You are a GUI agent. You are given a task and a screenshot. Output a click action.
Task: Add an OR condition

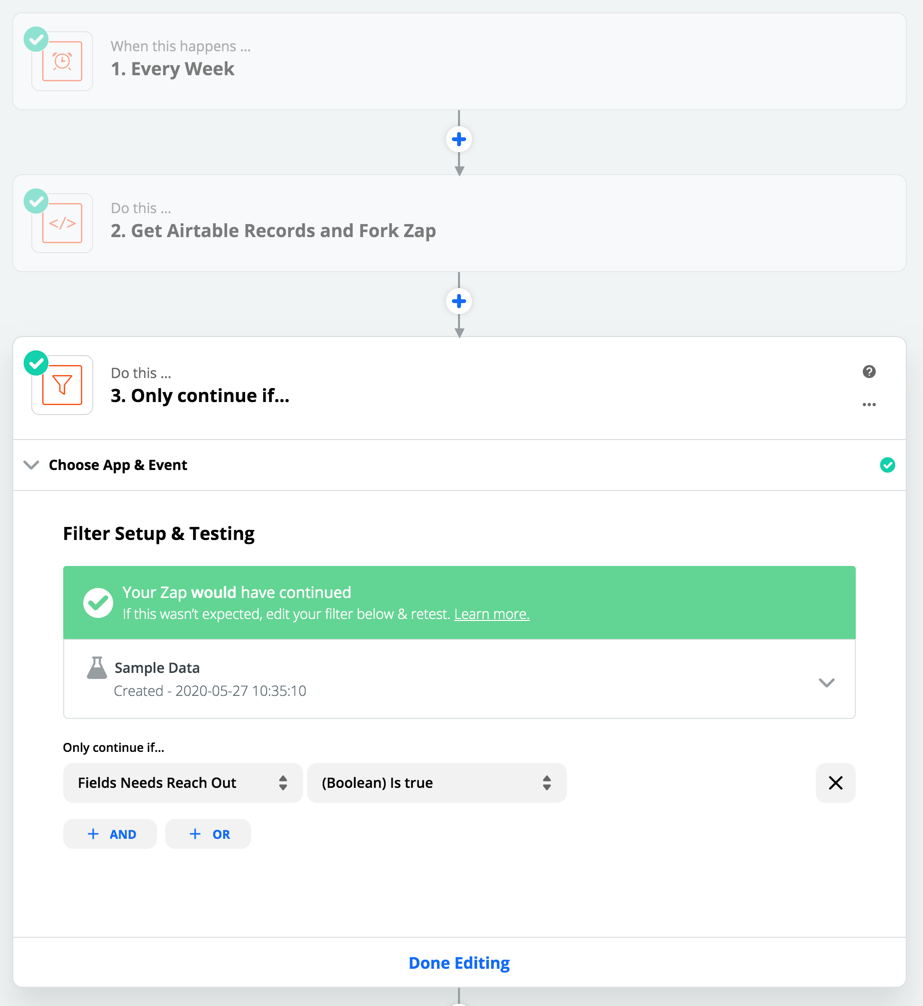tap(208, 834)
